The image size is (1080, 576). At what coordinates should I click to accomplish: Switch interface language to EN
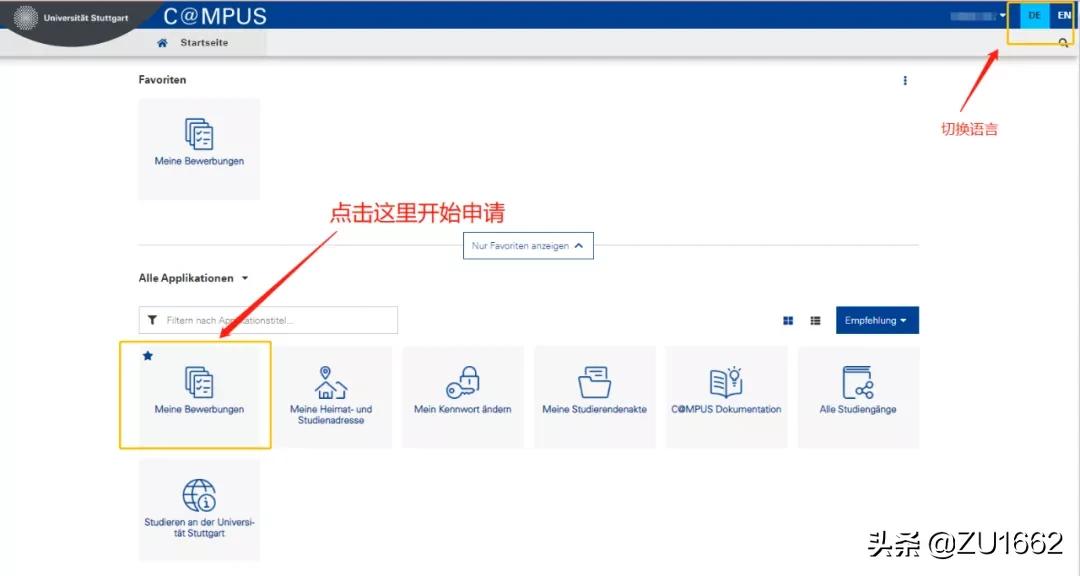tap(1064, 15)
